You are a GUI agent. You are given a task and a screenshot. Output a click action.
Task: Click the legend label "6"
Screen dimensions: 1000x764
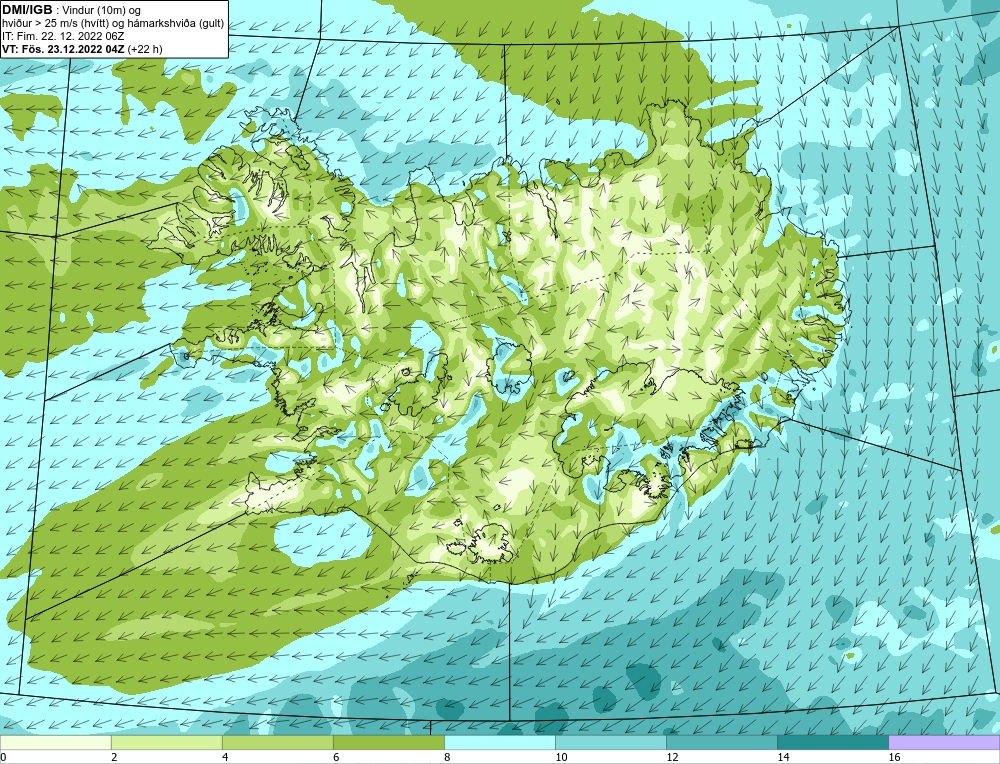tap(336, 757)
